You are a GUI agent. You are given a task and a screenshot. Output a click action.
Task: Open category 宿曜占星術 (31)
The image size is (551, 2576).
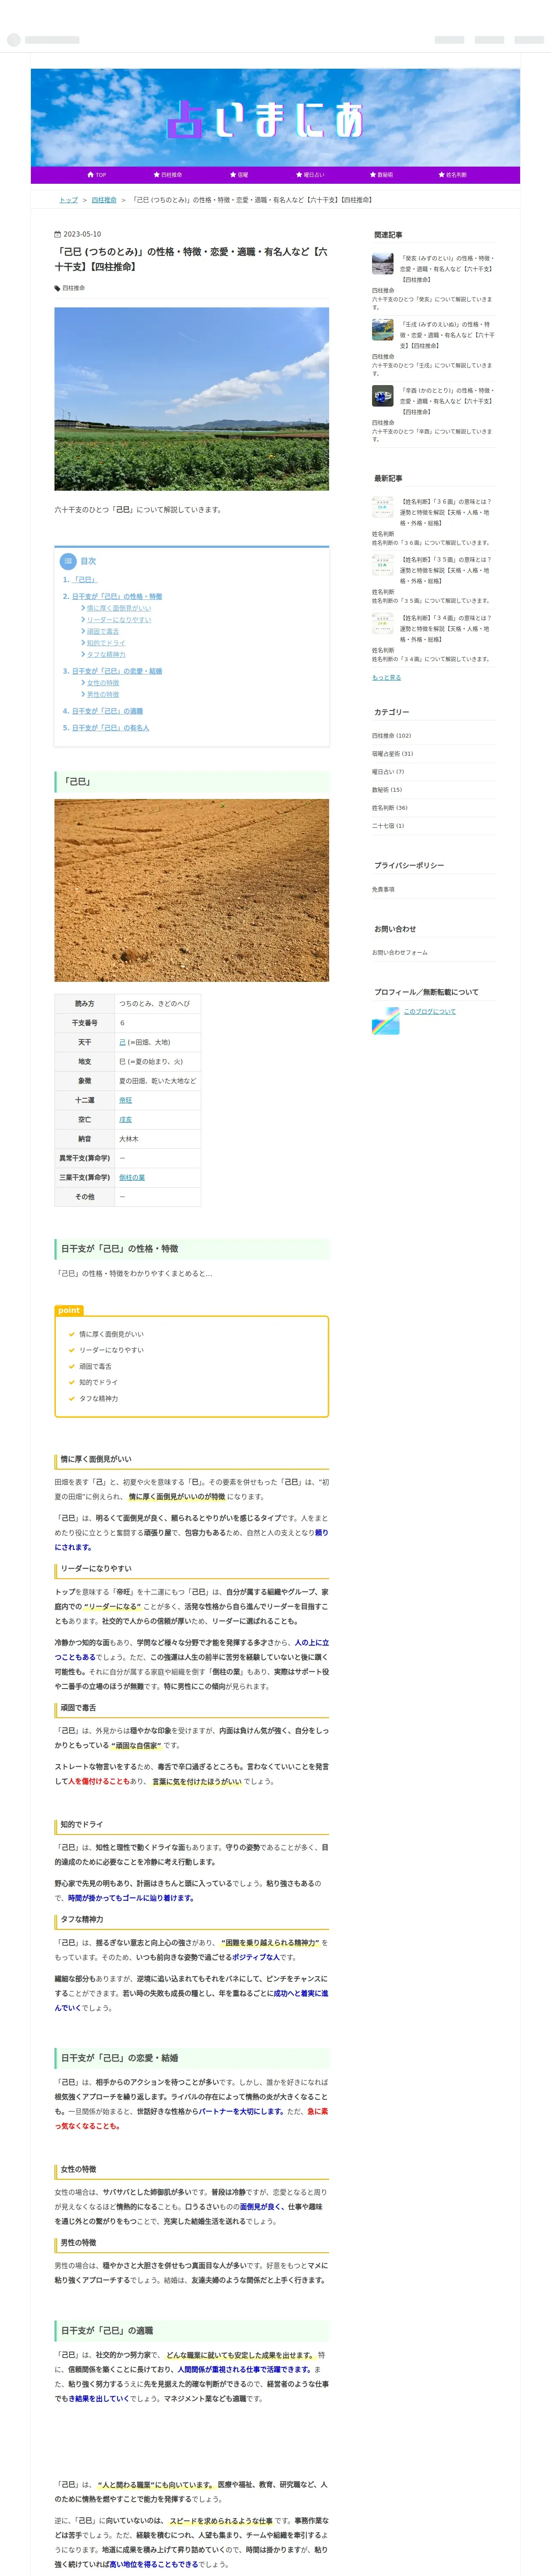click(x=392, y=754)
